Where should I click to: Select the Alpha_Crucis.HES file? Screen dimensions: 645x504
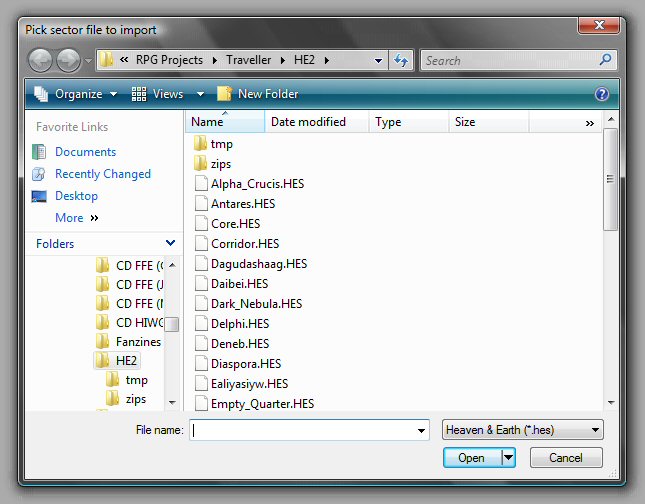point(257,184)
